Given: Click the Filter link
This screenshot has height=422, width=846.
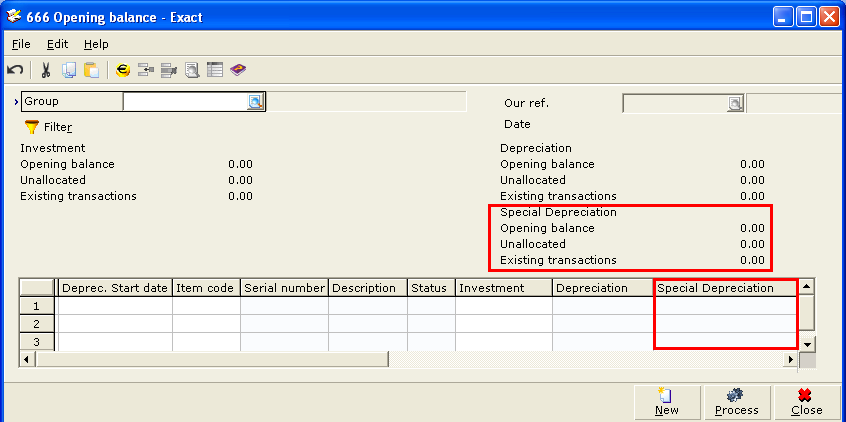Looking at the screenshot, I should (58, 127).
